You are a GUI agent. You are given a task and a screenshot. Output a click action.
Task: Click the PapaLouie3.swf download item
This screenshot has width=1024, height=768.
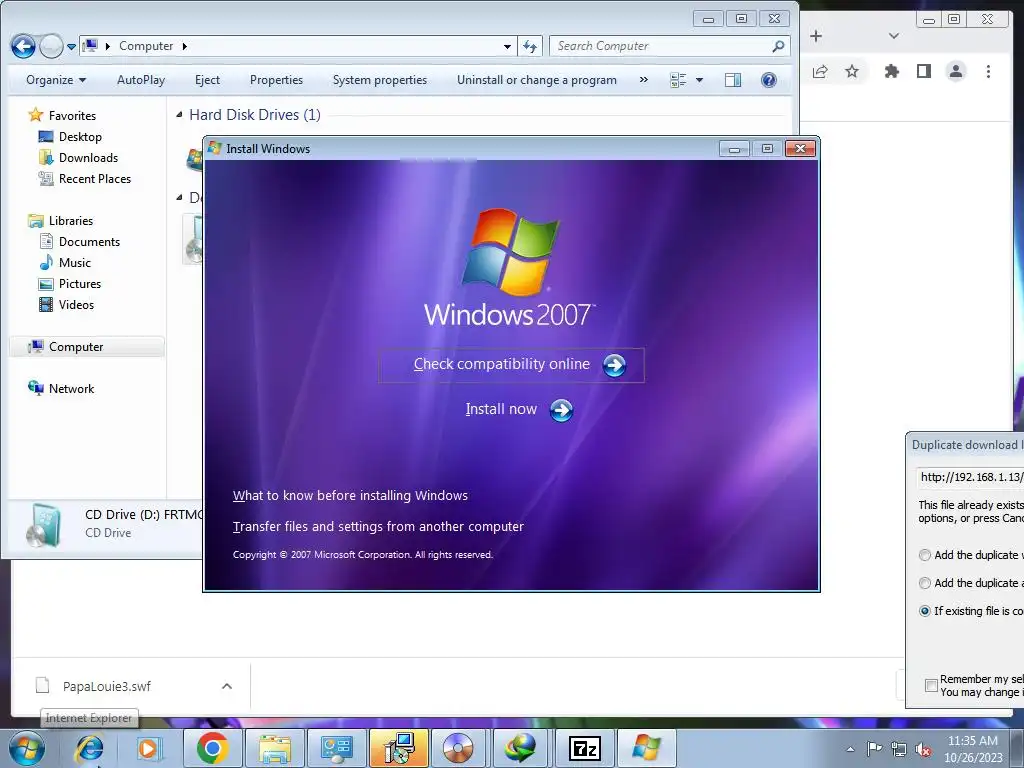(106, 686)
